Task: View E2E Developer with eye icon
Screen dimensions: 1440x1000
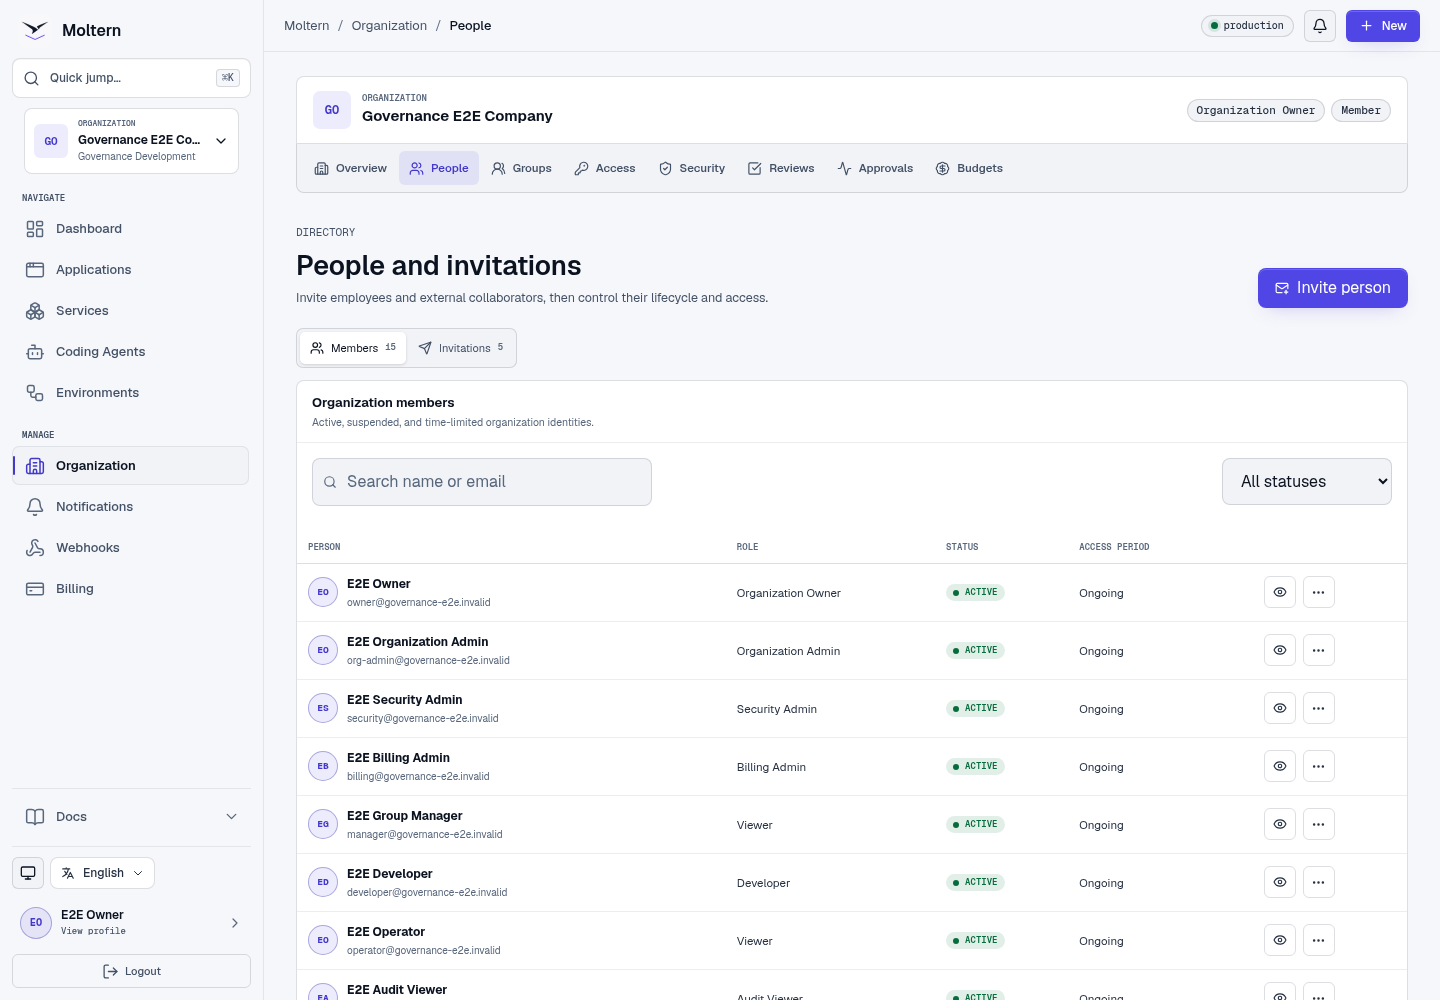Action: [1280, 882]
